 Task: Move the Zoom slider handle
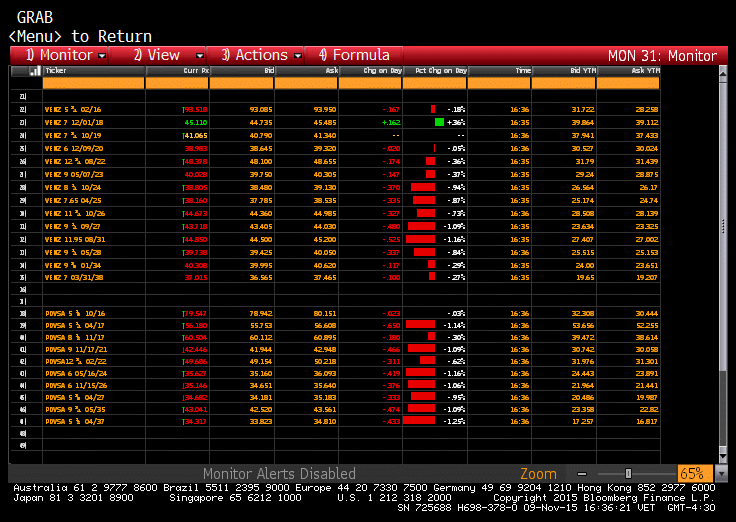point(628,474)
